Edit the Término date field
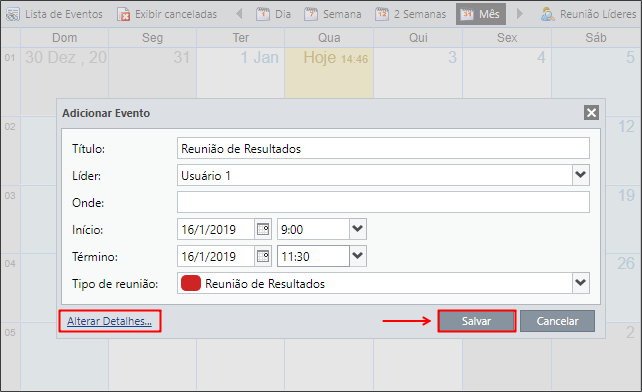The image size is (642, 392). tap(216, 256)
